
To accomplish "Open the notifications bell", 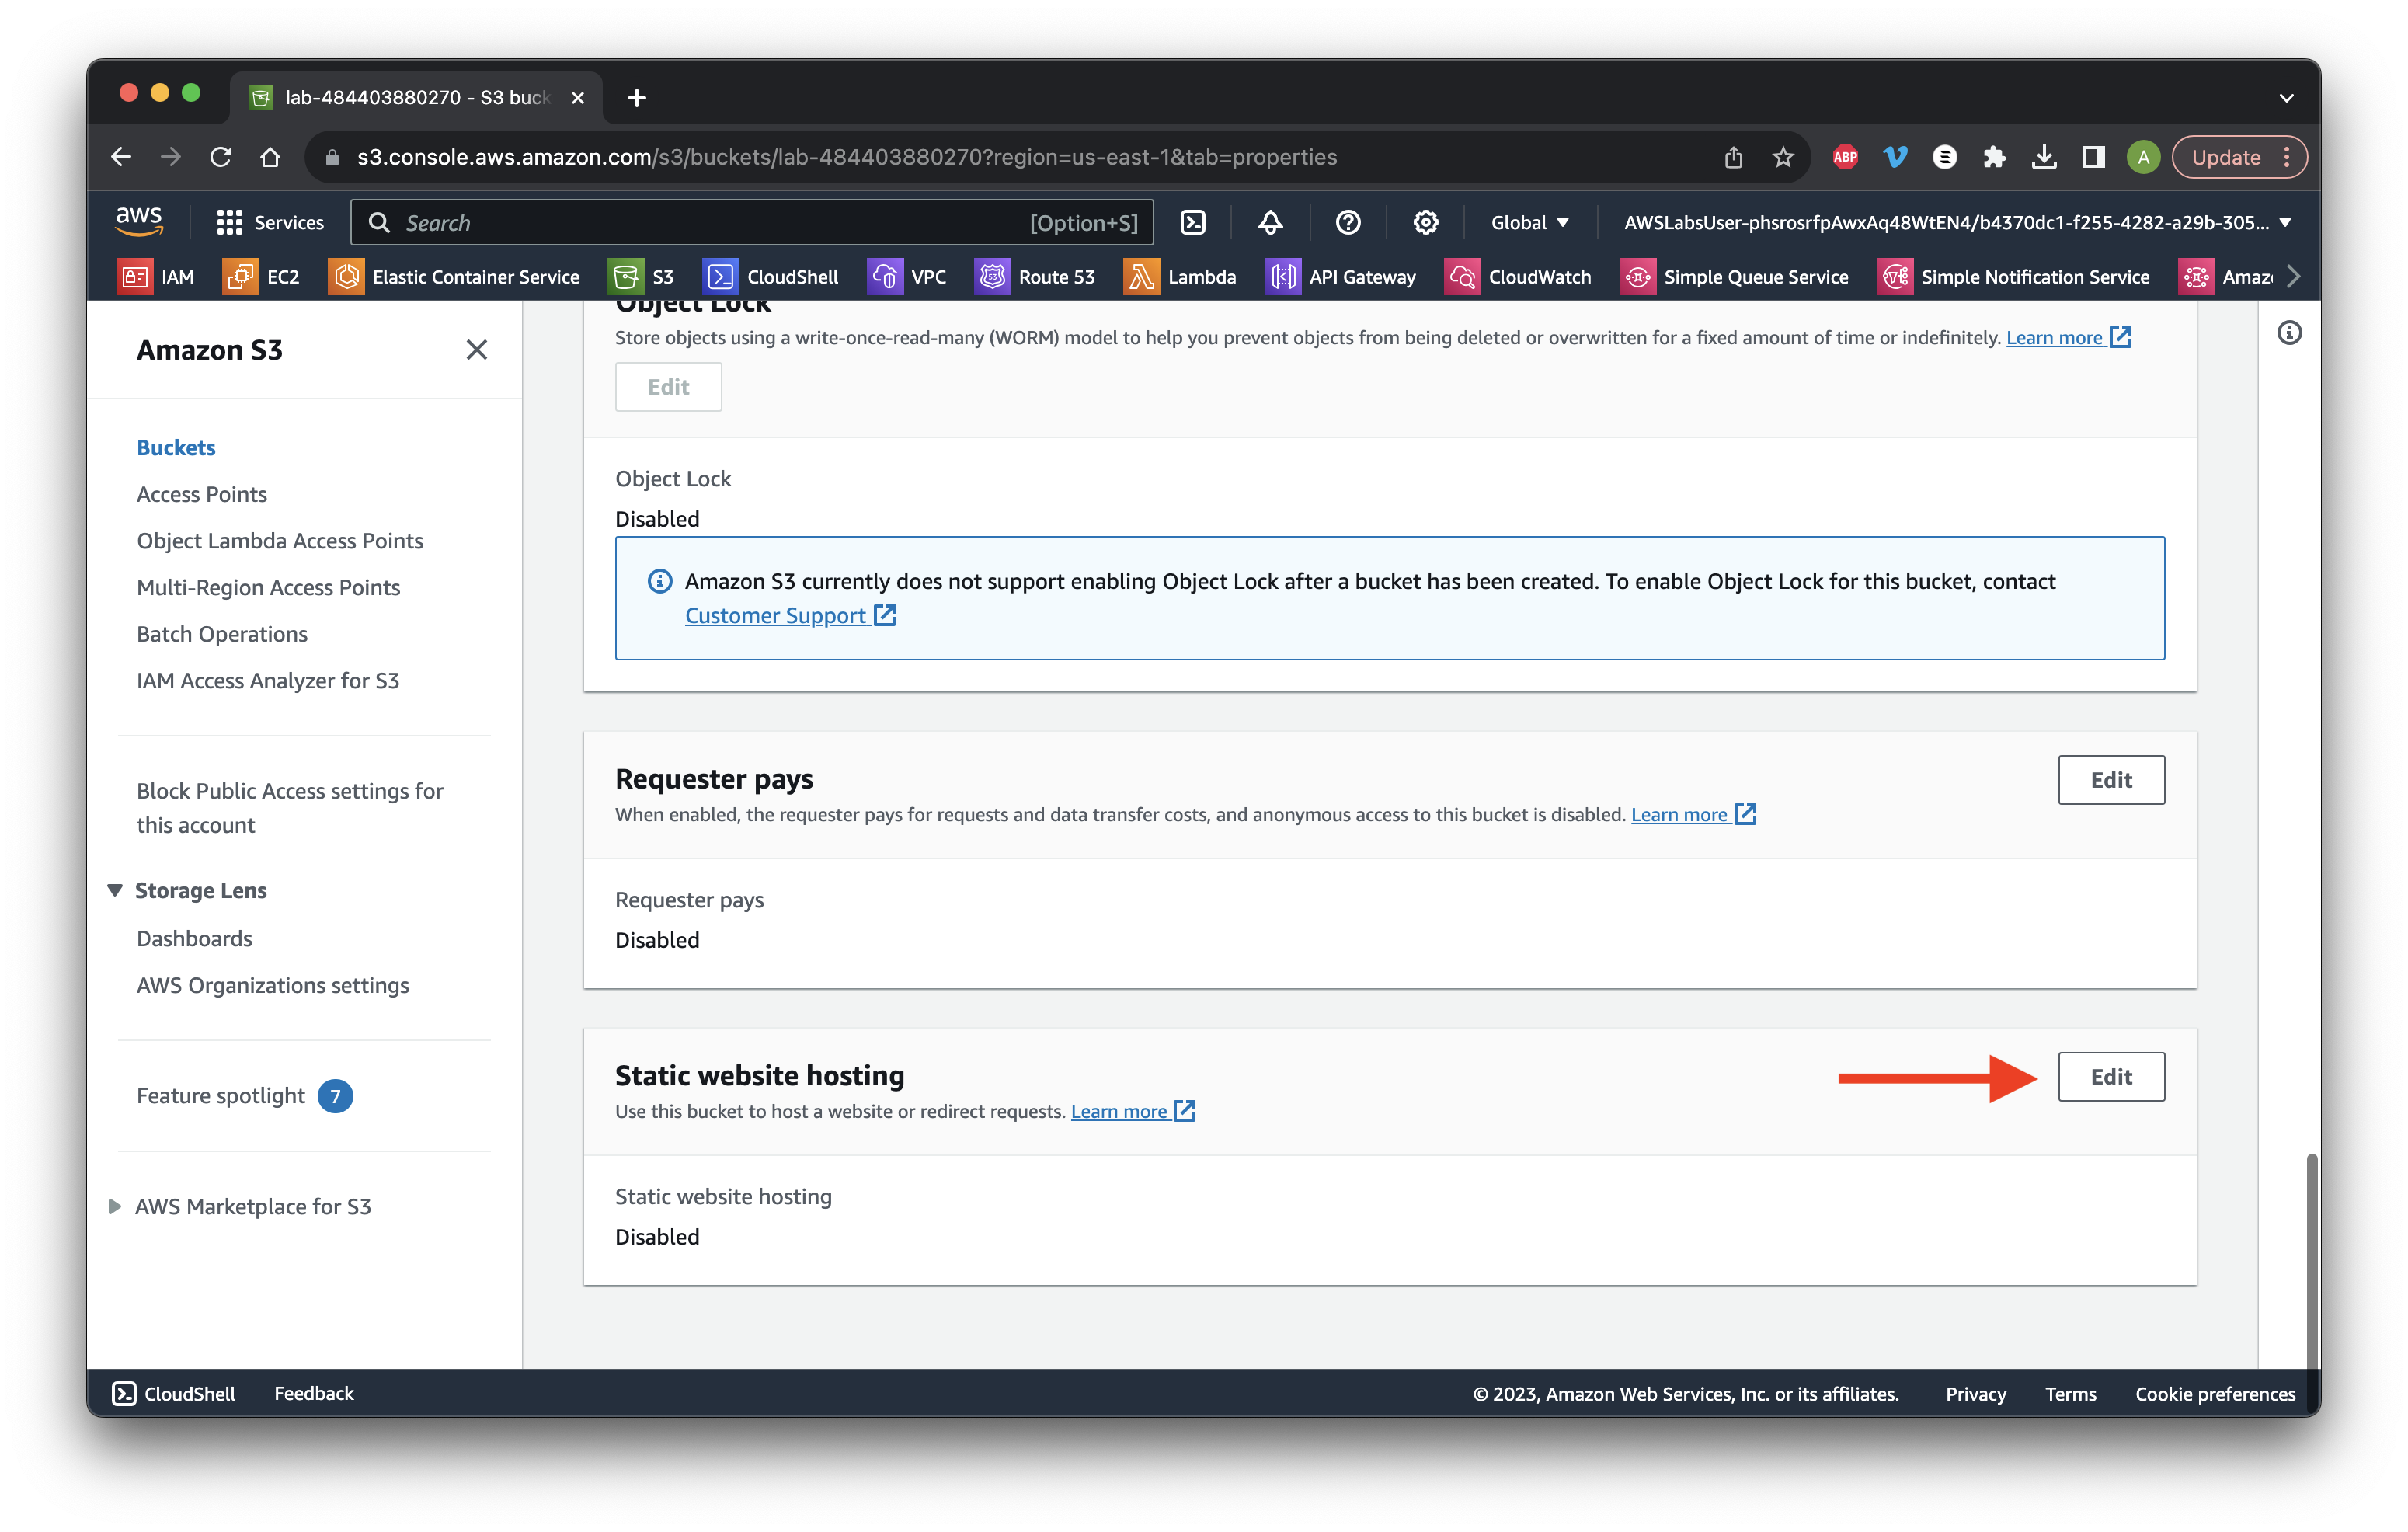I will (1270, 222).
